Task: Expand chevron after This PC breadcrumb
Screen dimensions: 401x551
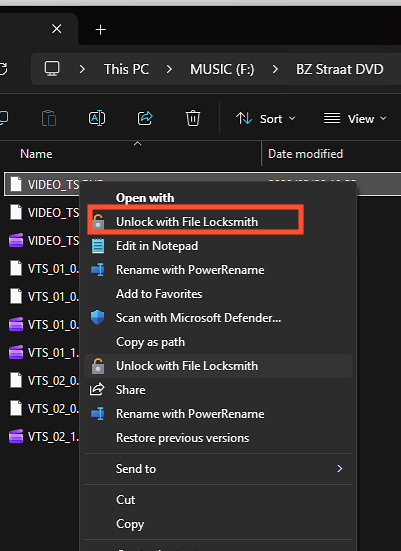Action: click(x=169, y=69)
